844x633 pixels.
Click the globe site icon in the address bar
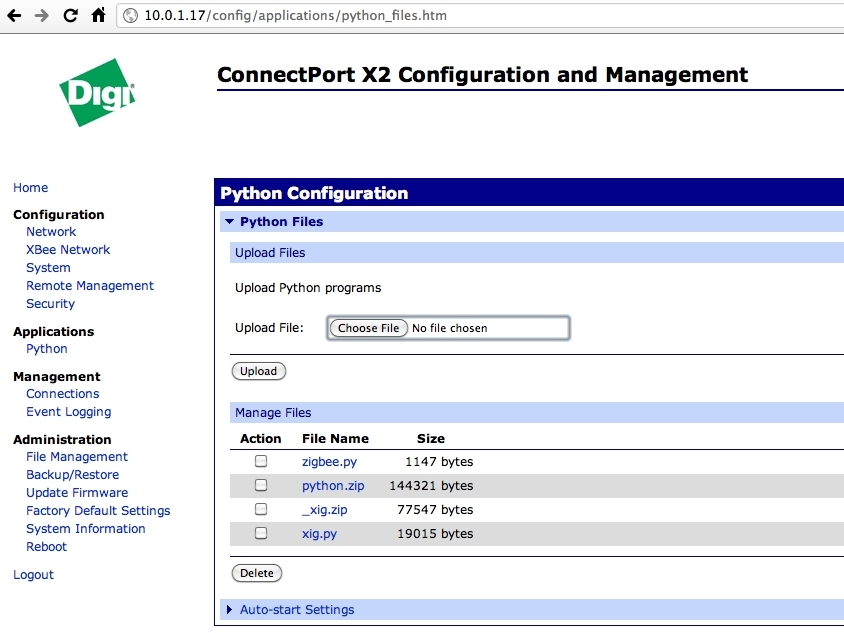pyautogui.click(x=130, y=16)
